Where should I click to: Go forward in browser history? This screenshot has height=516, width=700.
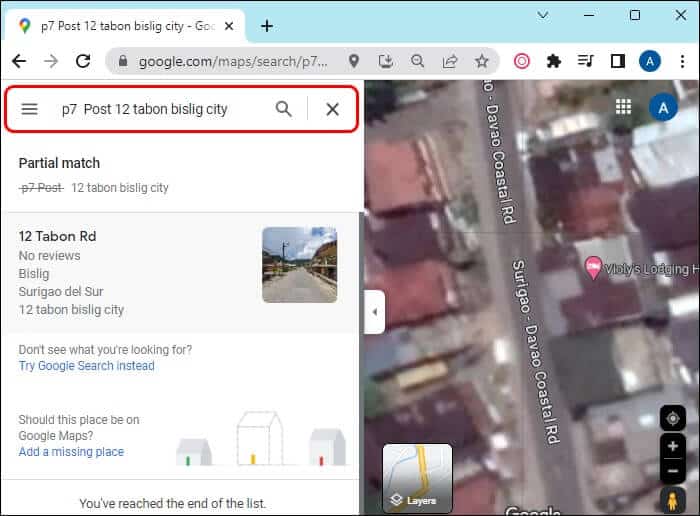(x=51, y=61)
